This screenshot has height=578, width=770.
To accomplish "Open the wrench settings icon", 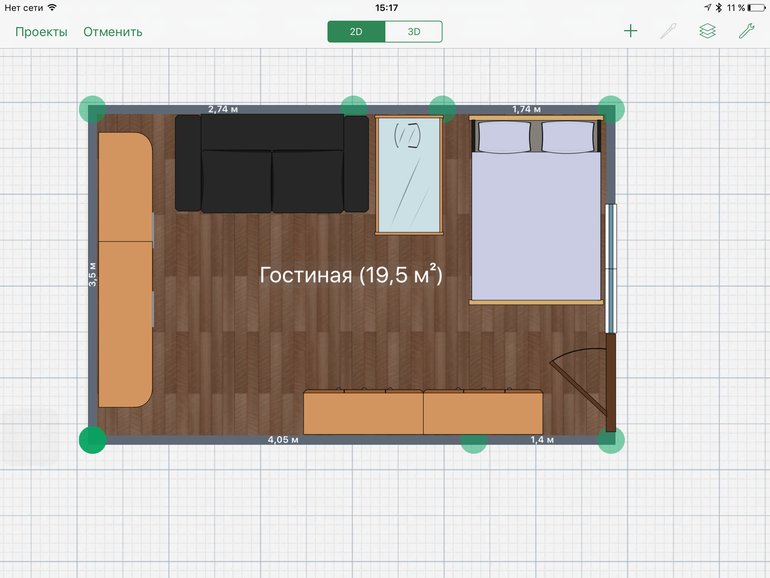I will point(746,31).
